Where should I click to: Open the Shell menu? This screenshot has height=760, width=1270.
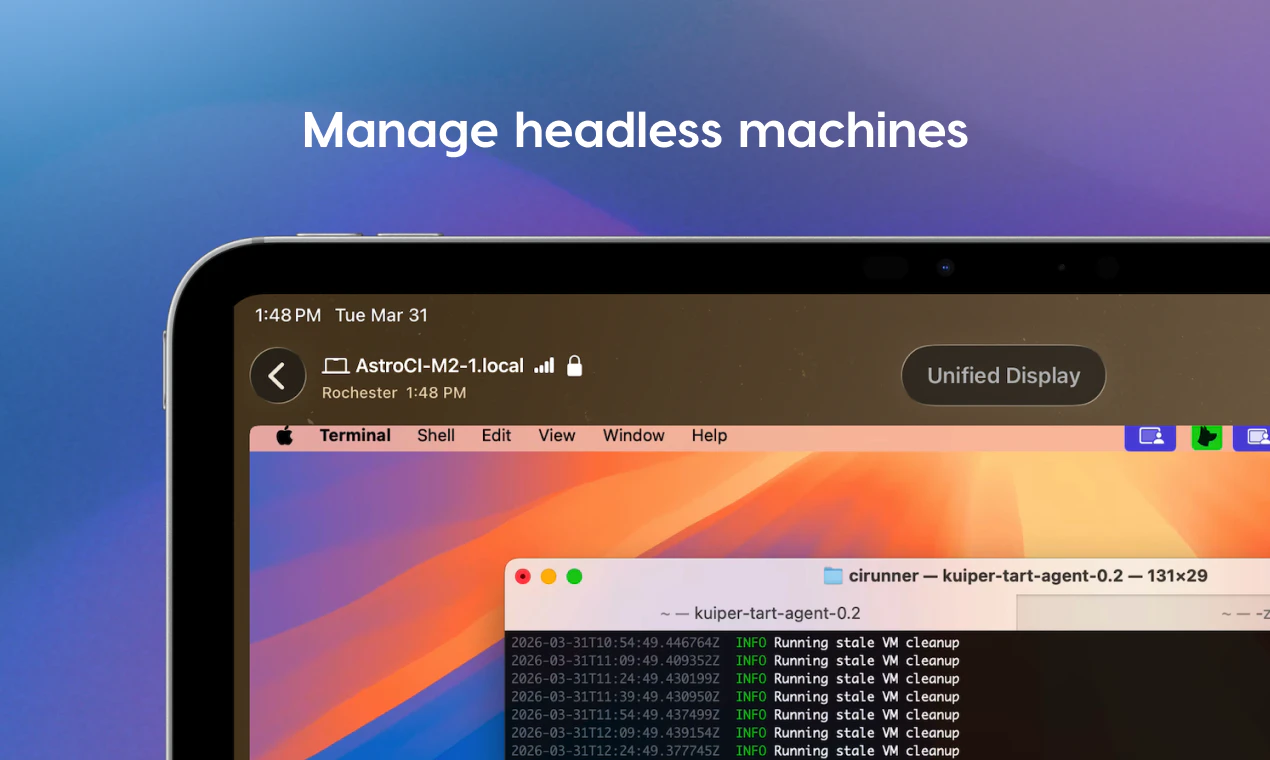coord(436,436)
